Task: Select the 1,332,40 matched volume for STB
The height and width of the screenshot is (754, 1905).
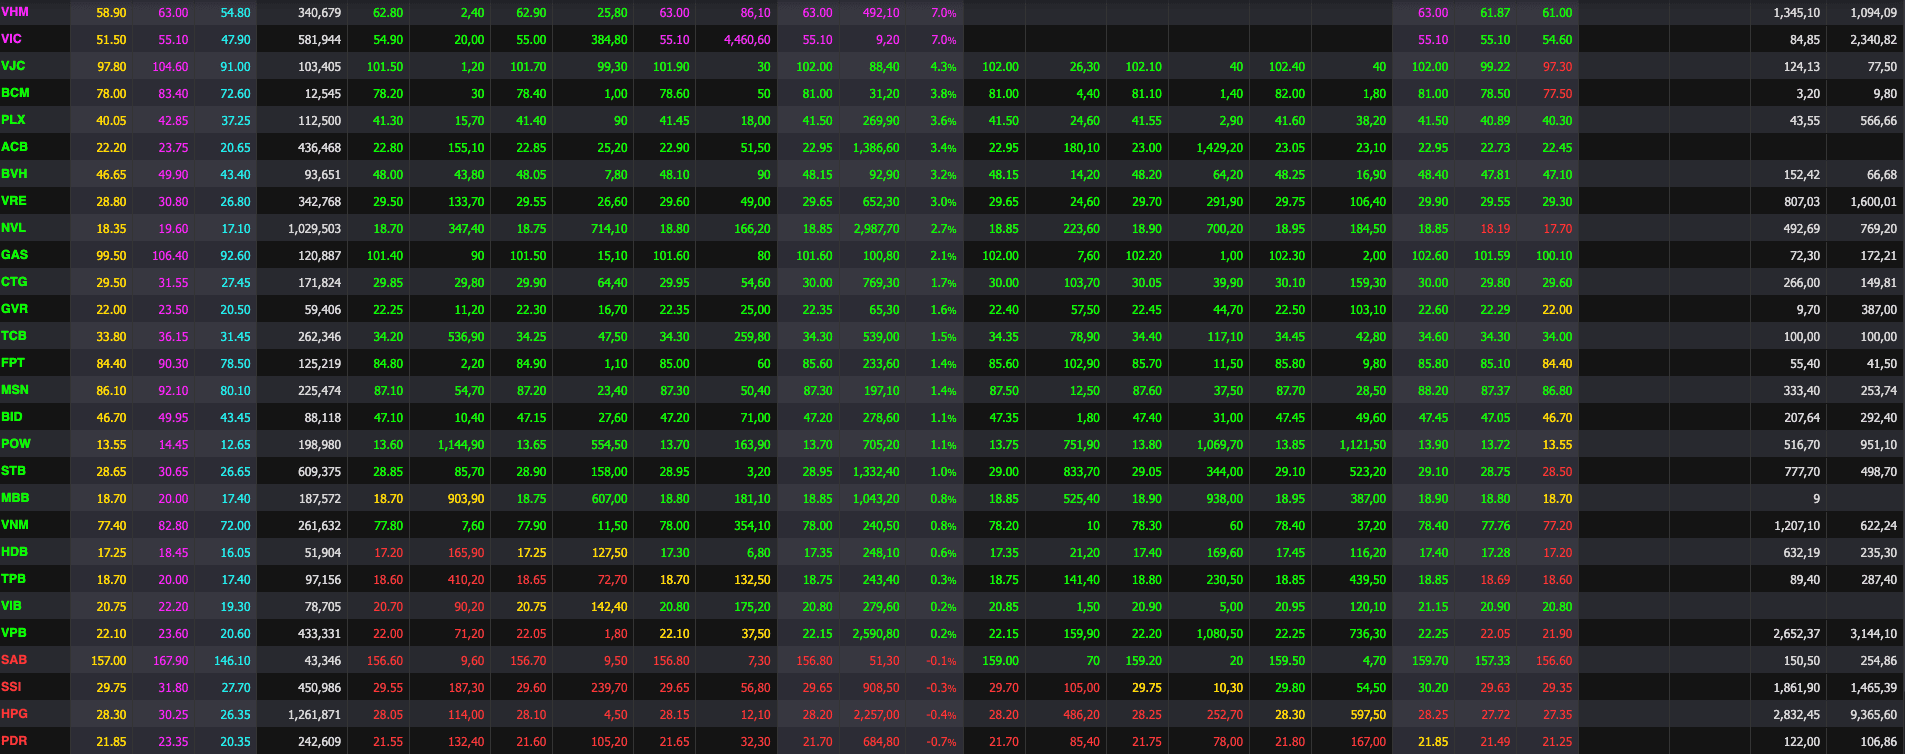Action: (876, 472)
